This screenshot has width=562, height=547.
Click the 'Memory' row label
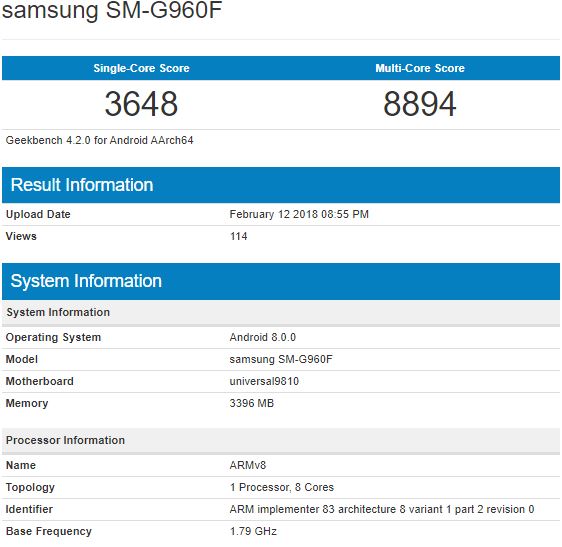point(27,403)
